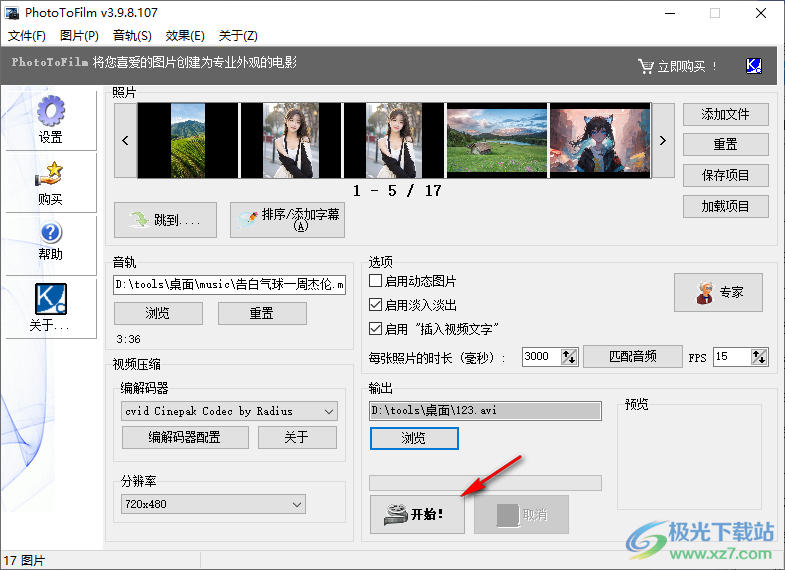The image size is (785, 570).
Task: Click the 添加文件 button
Action: pos(725,115)
